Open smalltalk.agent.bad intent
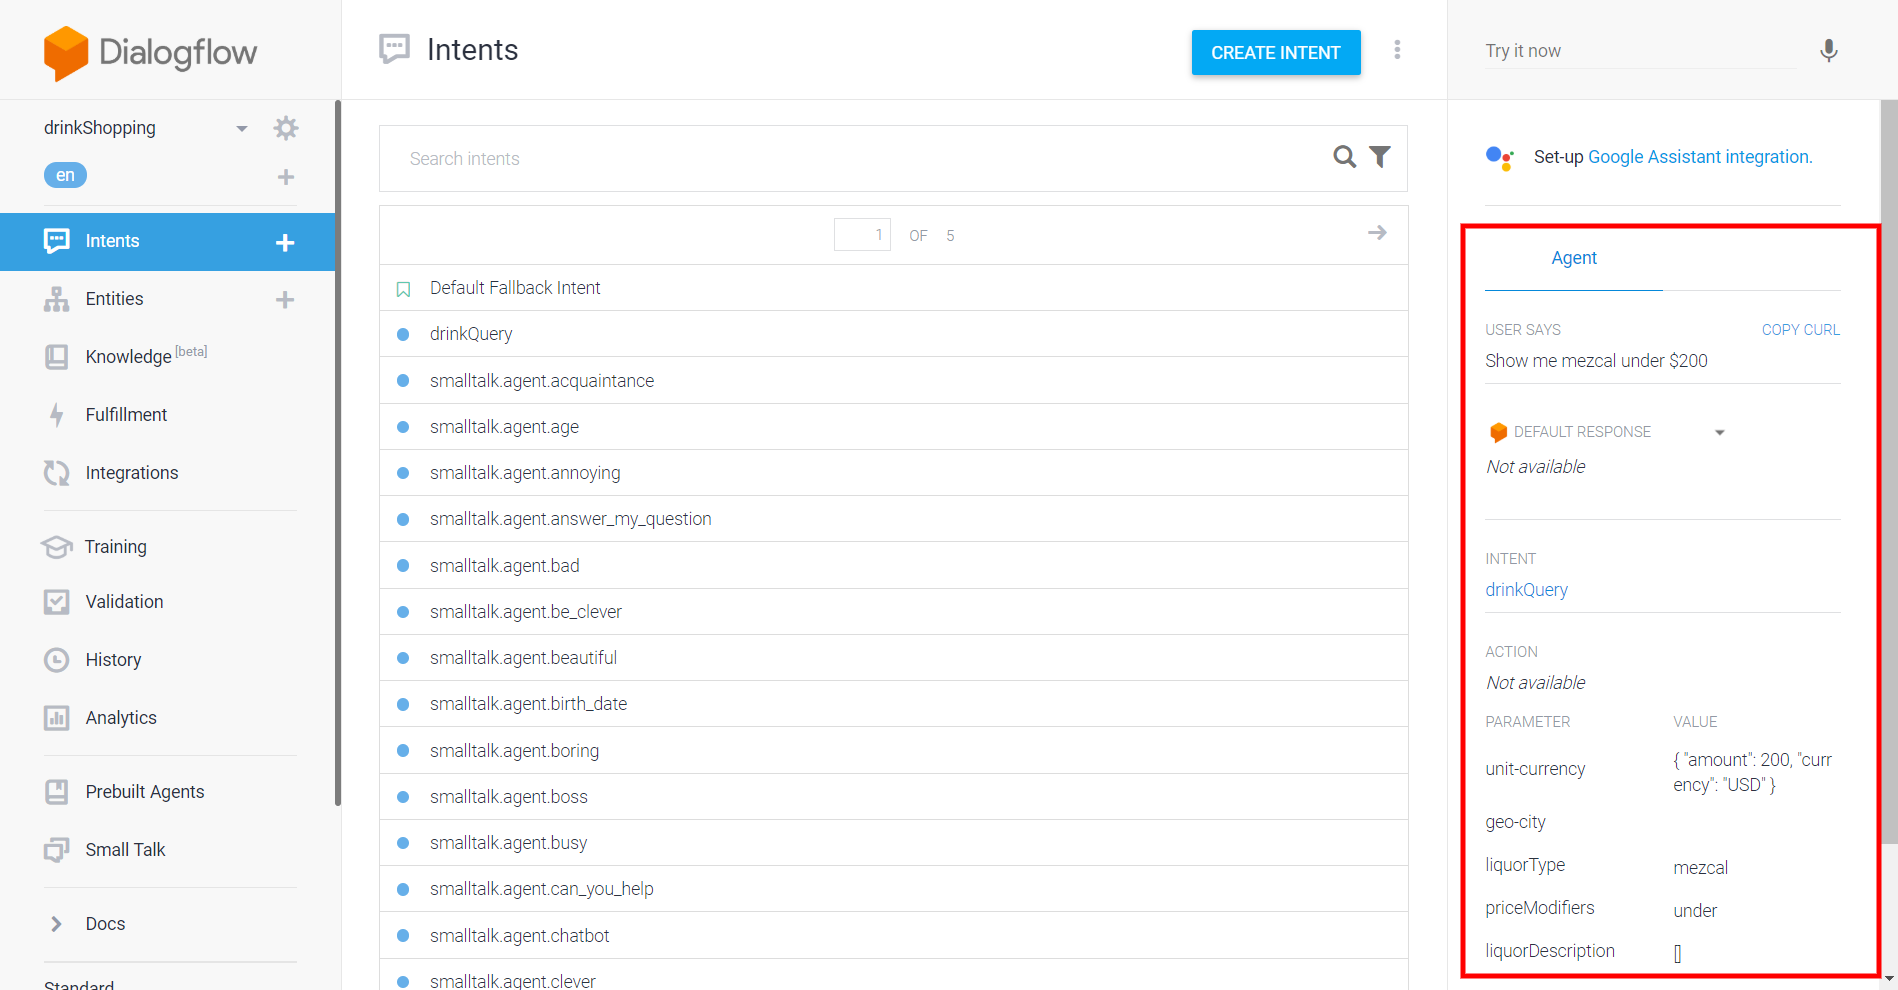 894,566
